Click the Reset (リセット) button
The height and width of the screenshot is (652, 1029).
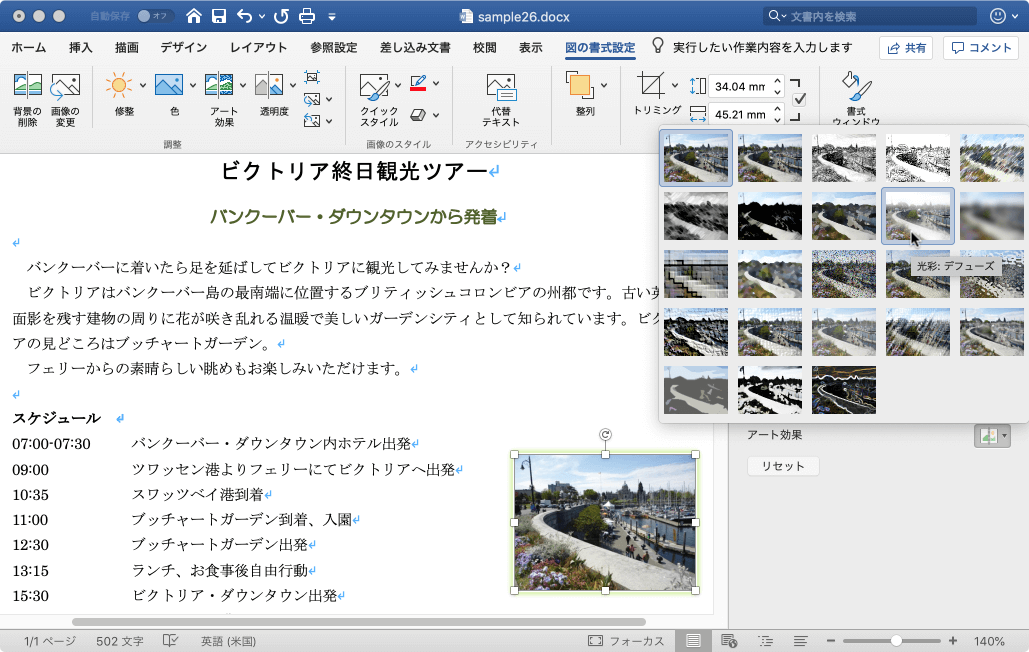(x=783, y=467)
